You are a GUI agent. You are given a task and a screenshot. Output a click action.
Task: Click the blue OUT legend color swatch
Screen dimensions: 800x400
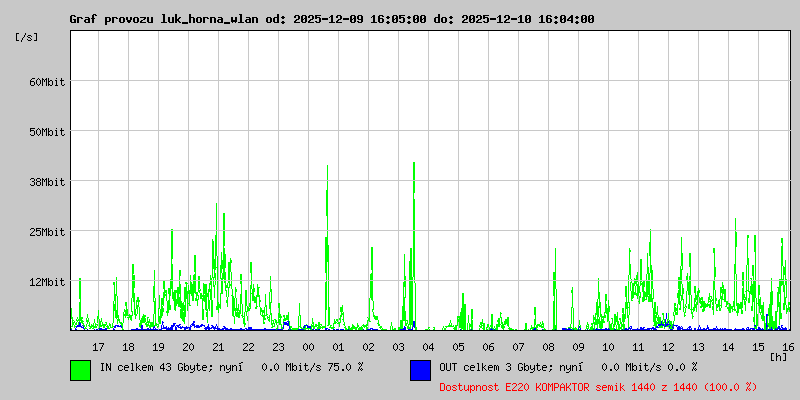click(420, 369)
